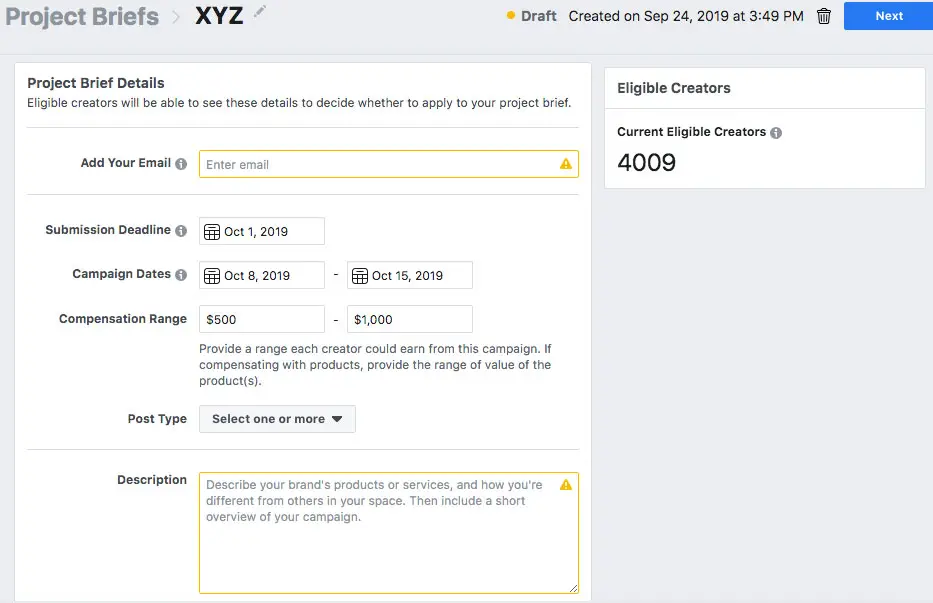The width and height of the screenshot is (933, 603).
Task: Click the info icon beside Campaign Dates
Action: pos(181,274)
